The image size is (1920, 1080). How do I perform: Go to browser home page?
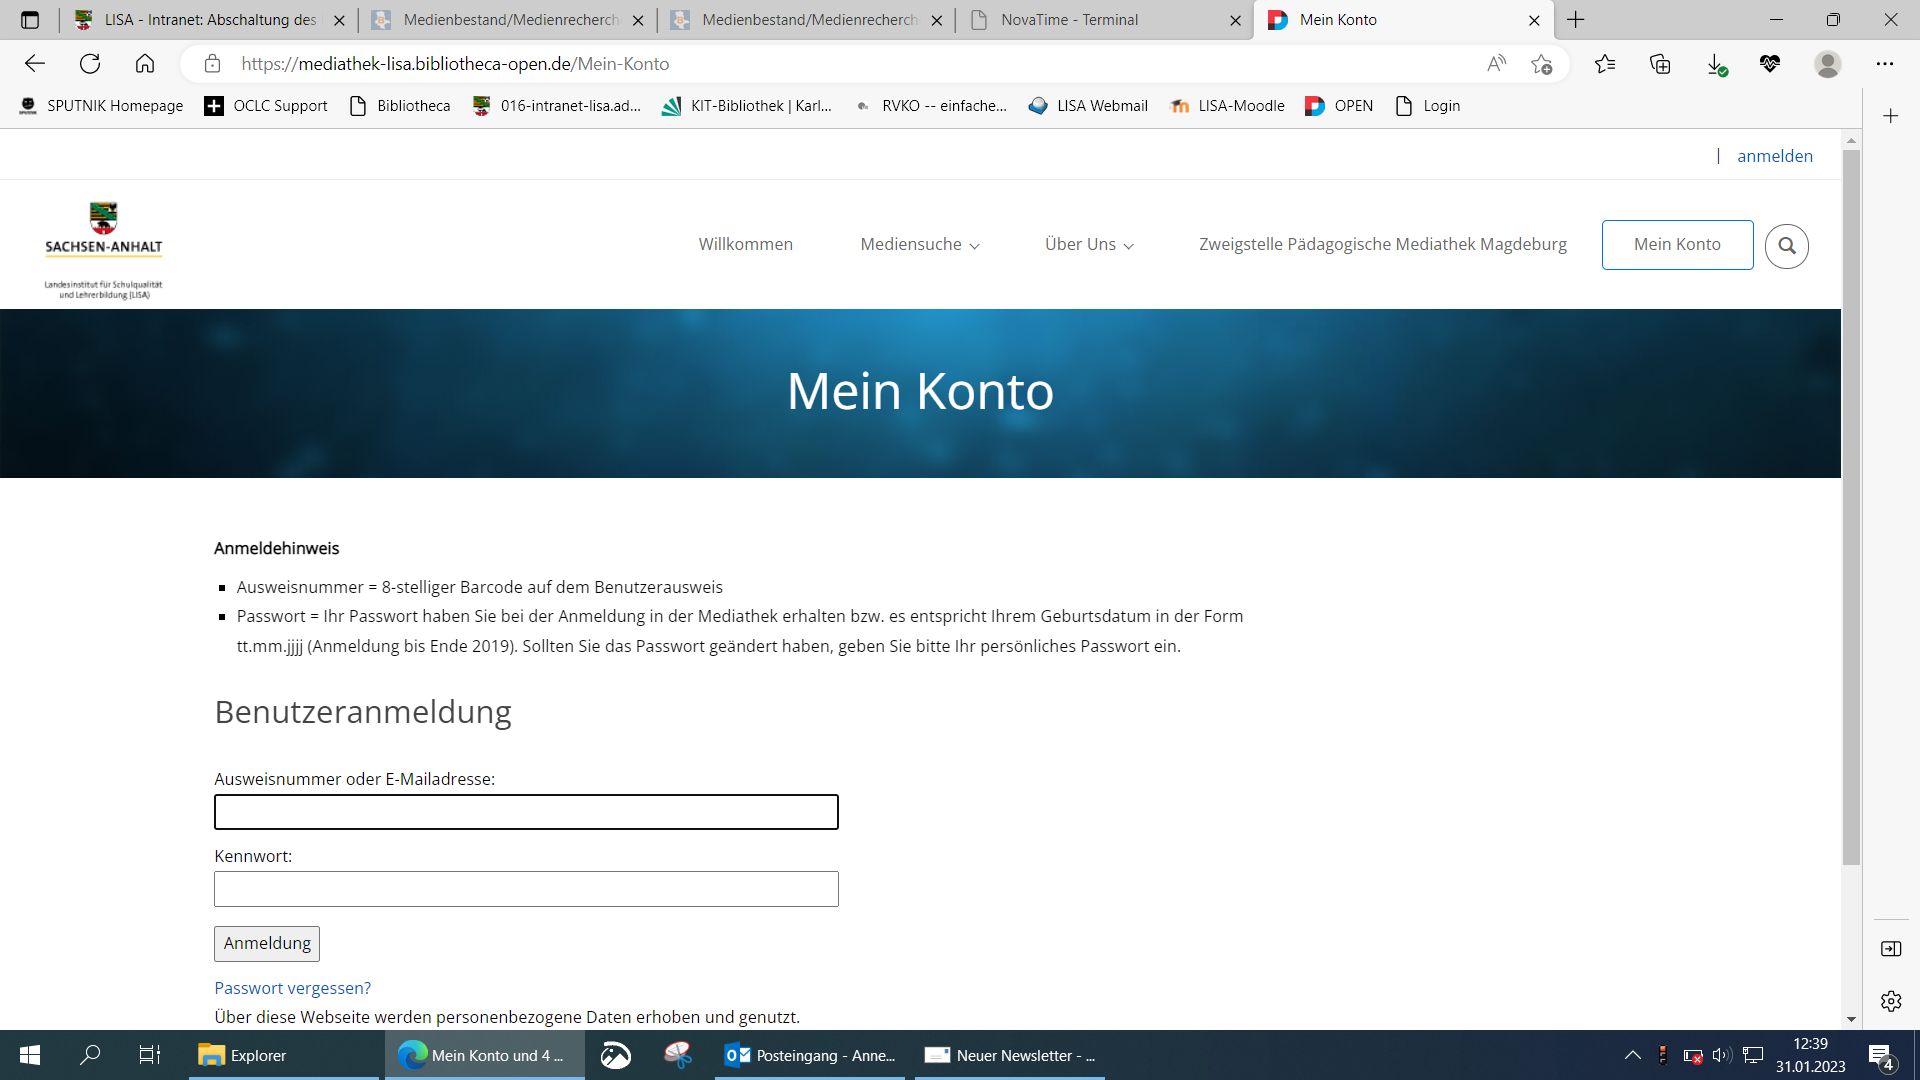coord(145,64)
